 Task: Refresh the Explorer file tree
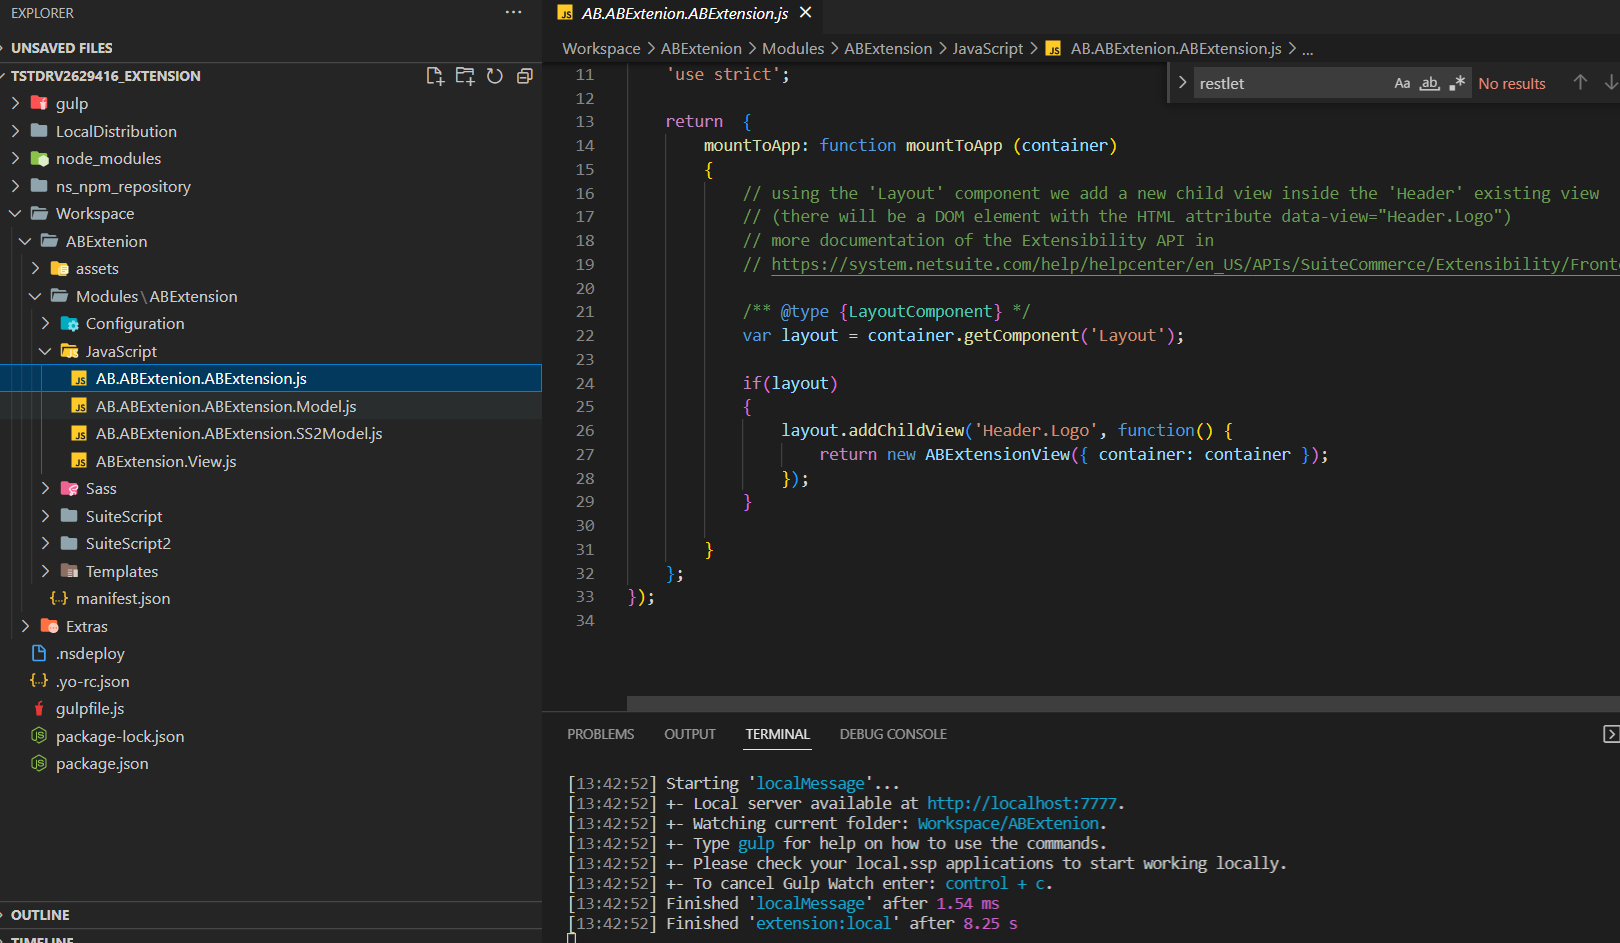click(x=495, y=76)
